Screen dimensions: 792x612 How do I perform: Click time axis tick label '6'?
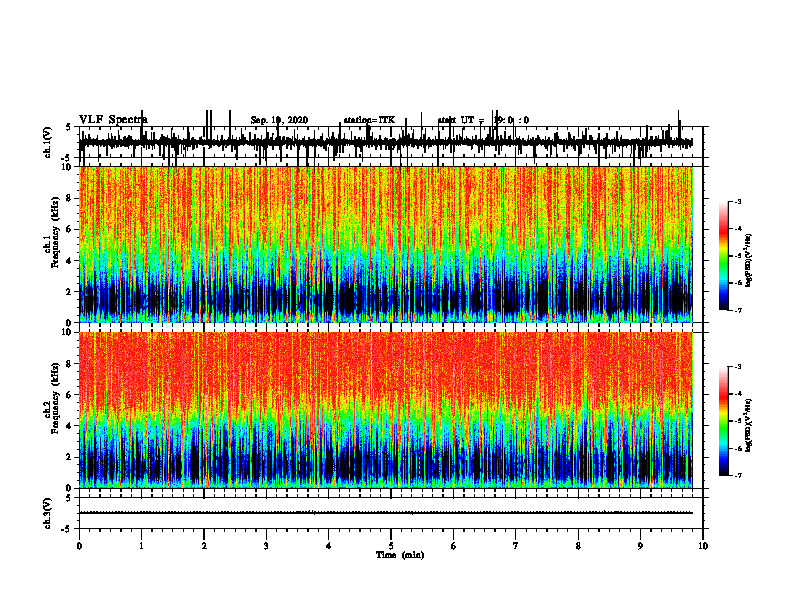454,546
